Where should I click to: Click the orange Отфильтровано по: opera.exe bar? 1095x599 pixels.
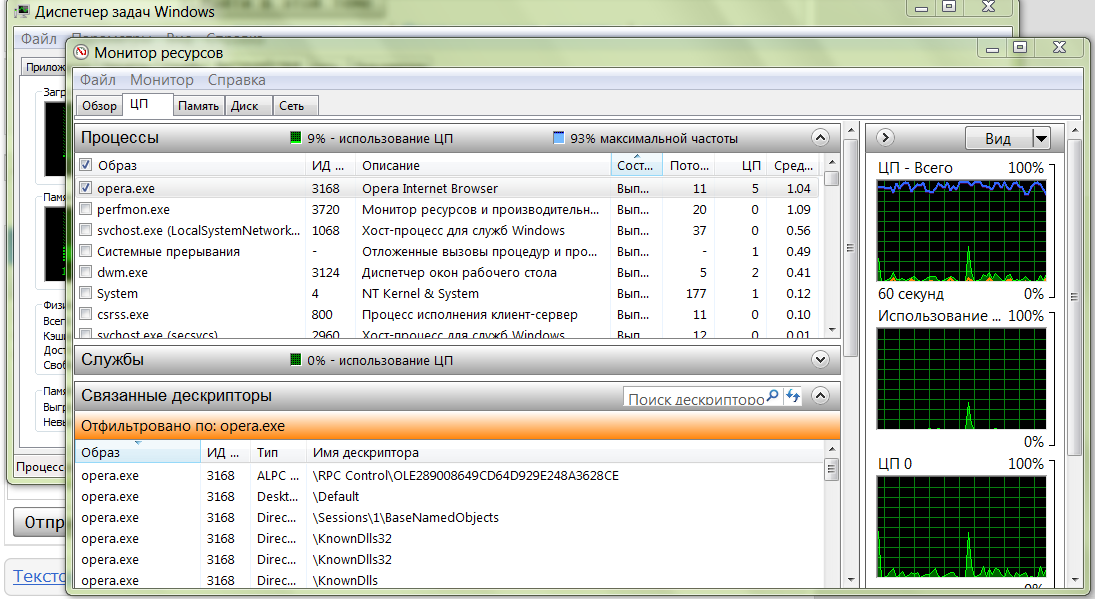457,426
